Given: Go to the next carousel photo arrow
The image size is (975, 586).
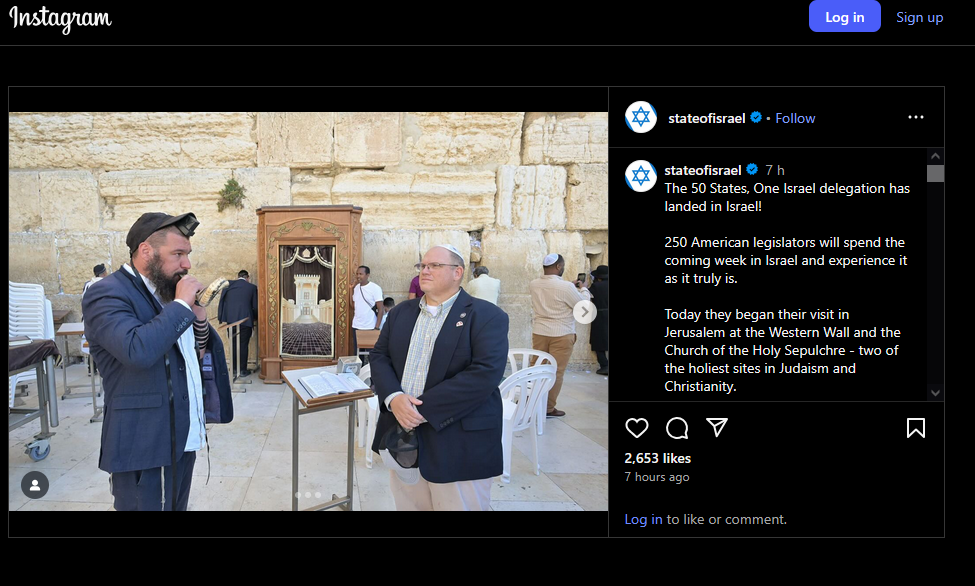Looking at the screenshot, I should [x=585, y=312].
